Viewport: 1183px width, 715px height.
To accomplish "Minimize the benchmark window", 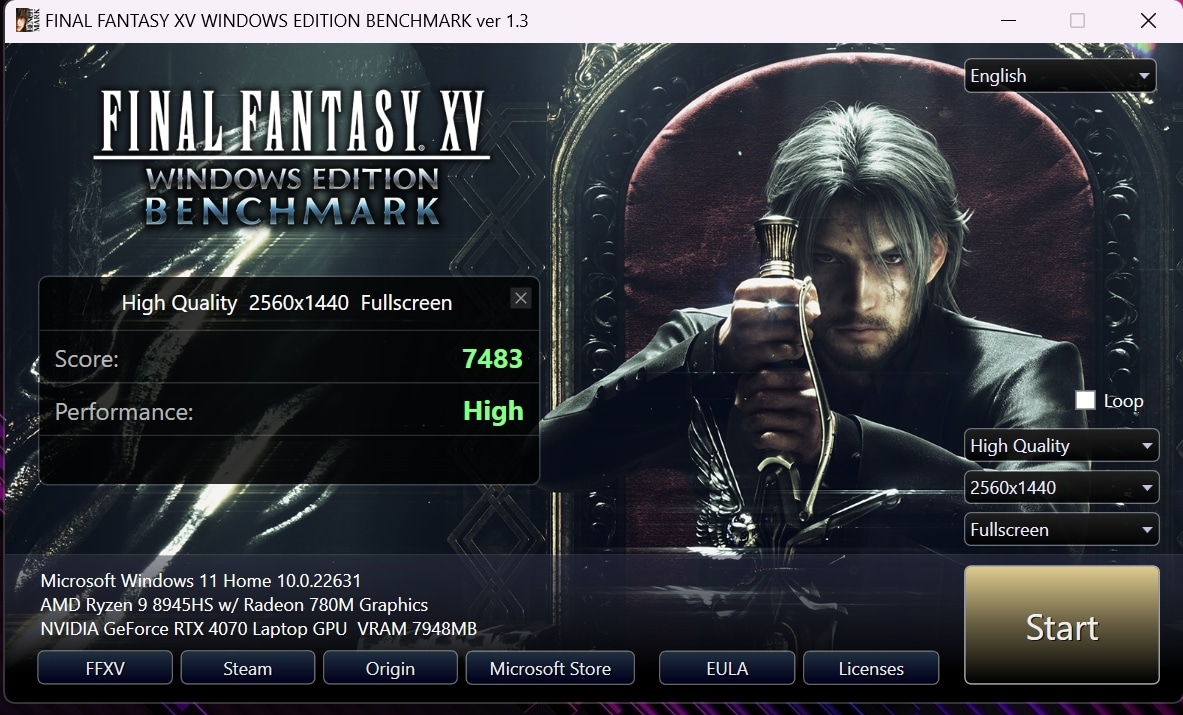I will (x=1007, y=21).
